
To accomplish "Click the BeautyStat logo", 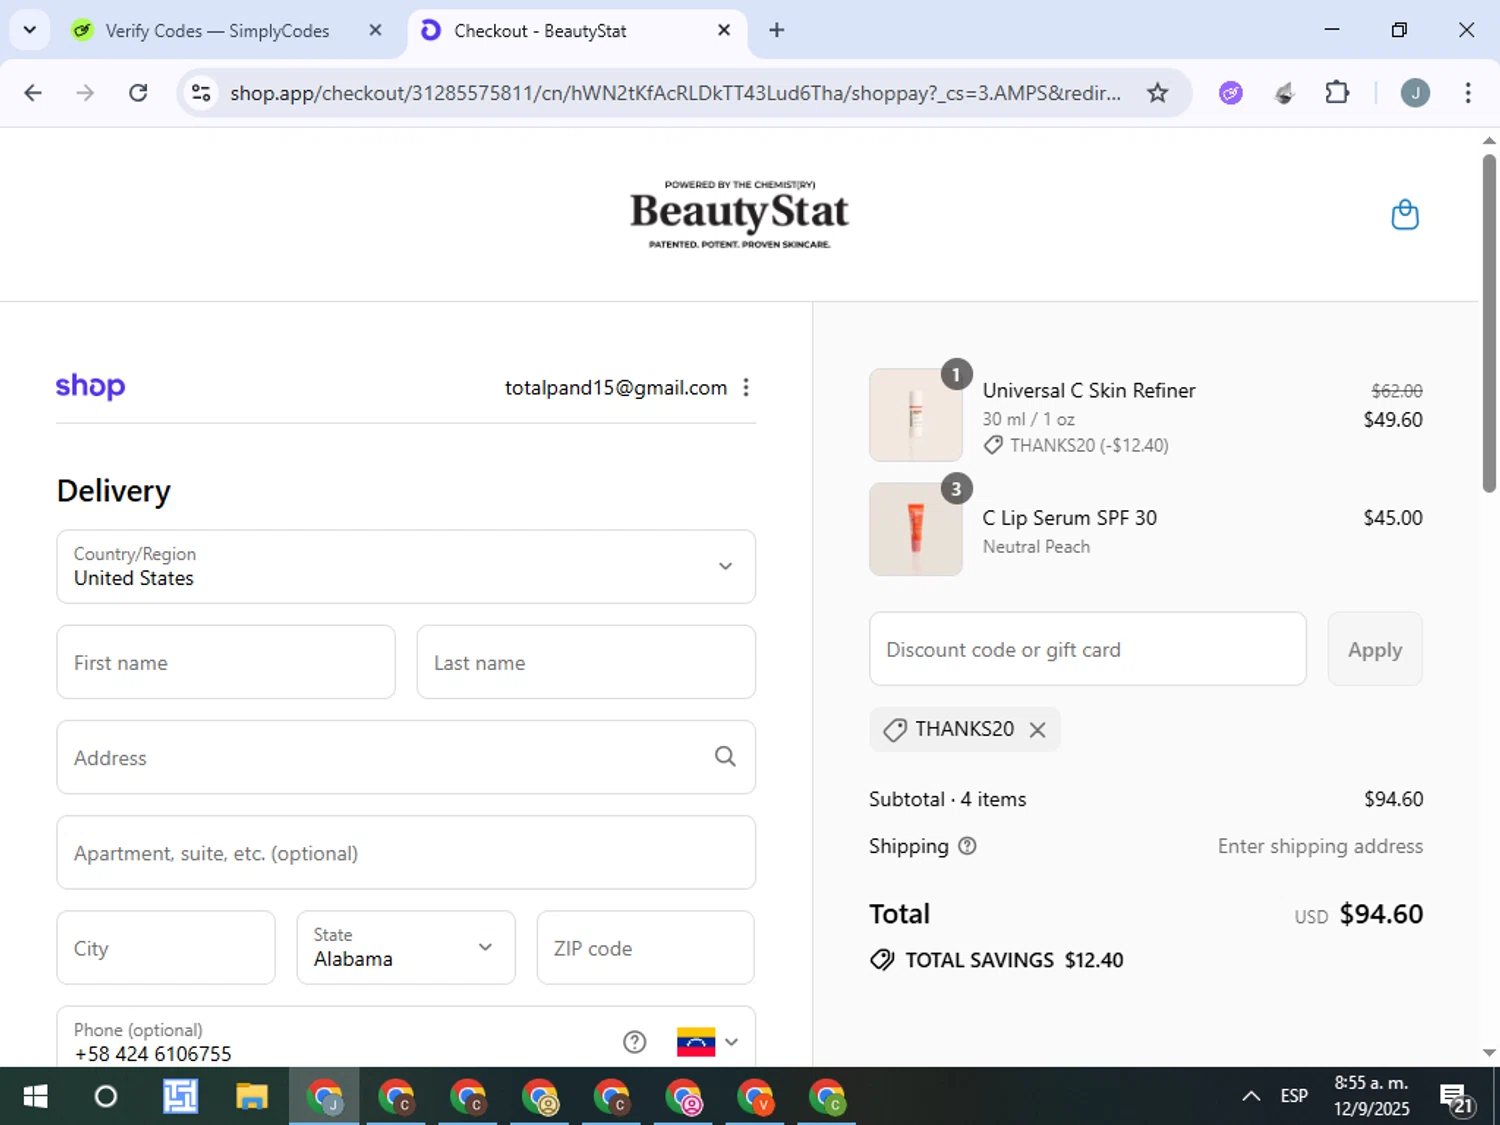I will pos(739,213).
